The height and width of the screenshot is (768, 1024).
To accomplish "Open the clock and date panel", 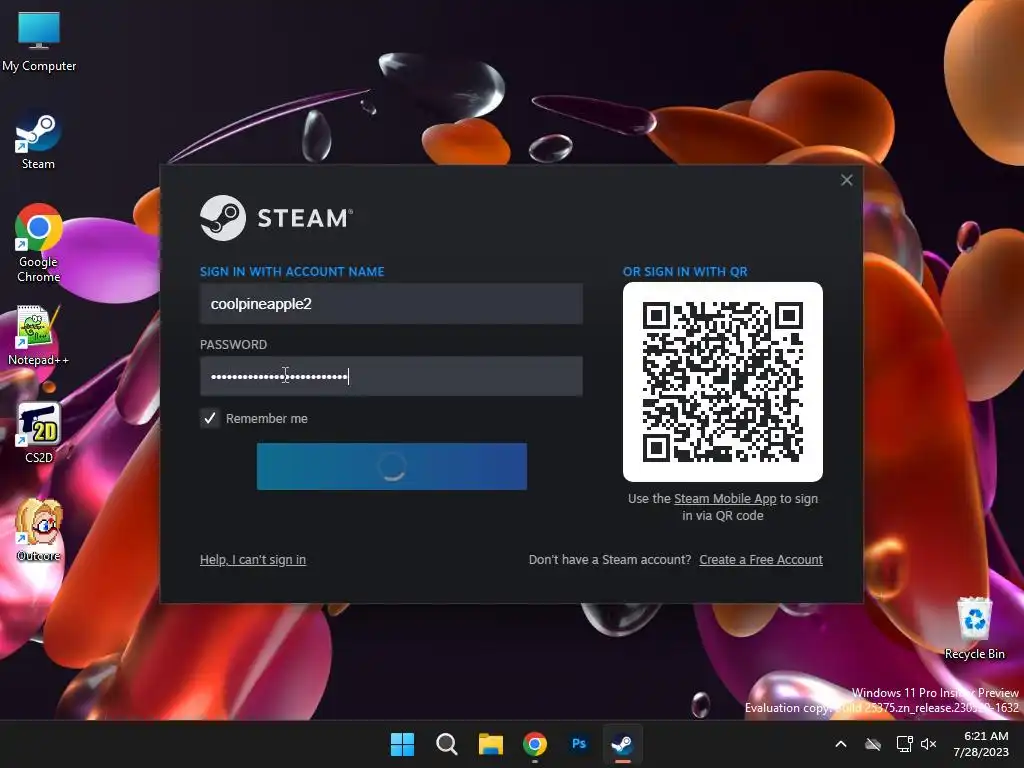I will (982, 744).
